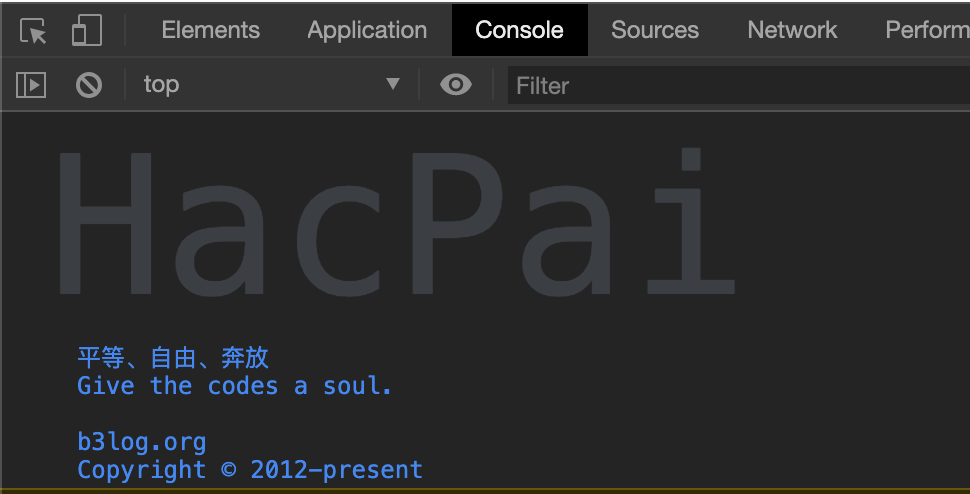Create a live expression with eye icon
Image resolution: width=970 pixels, height=494 pixels.
coord(456,85)
